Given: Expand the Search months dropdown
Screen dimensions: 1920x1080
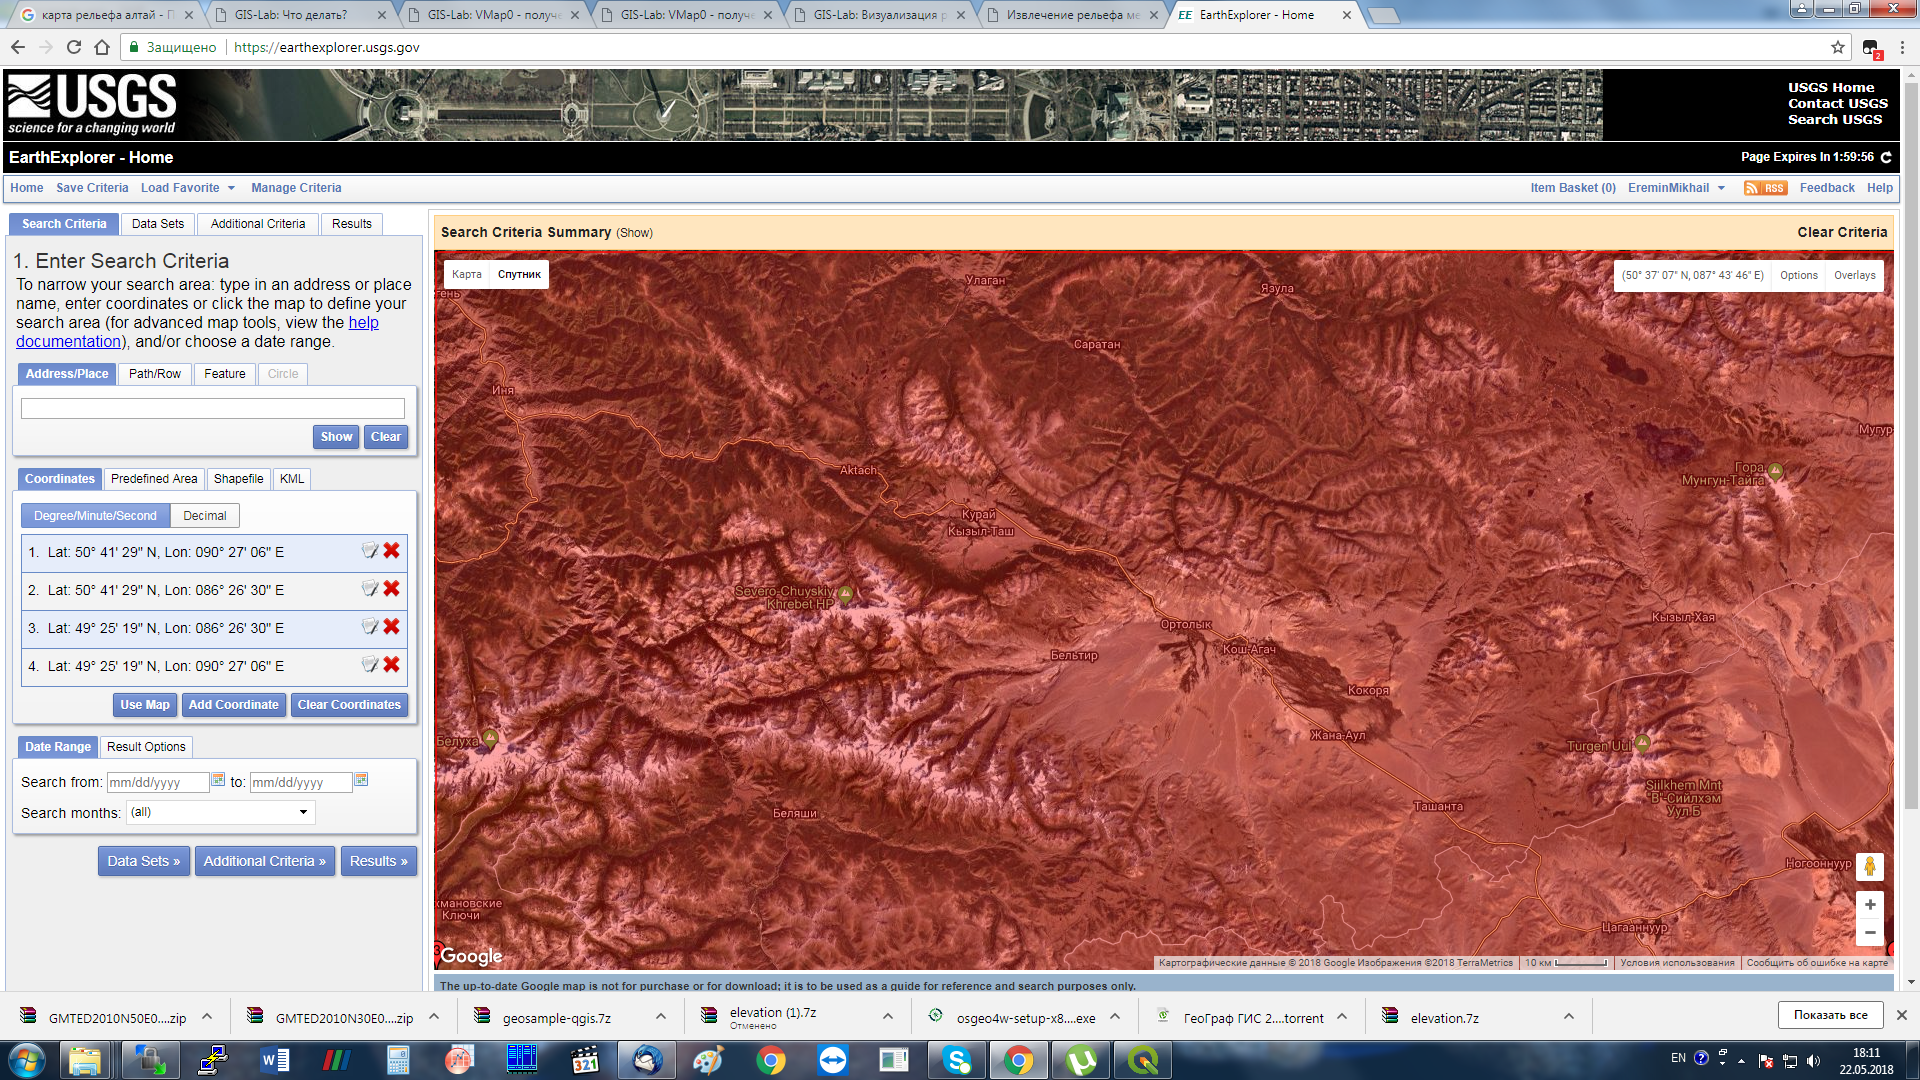Looking at the screenshot, I should (220, 812).
